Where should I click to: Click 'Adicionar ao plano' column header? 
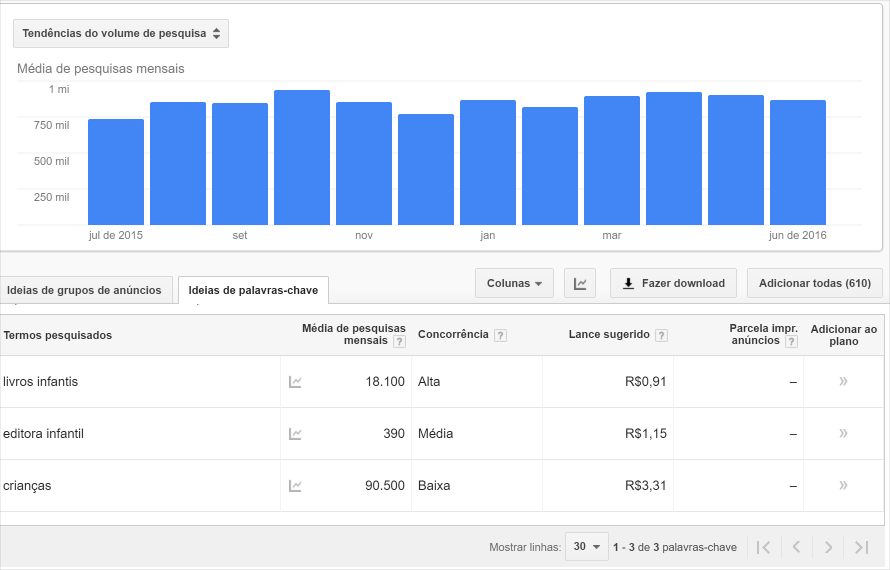point(843,335)
